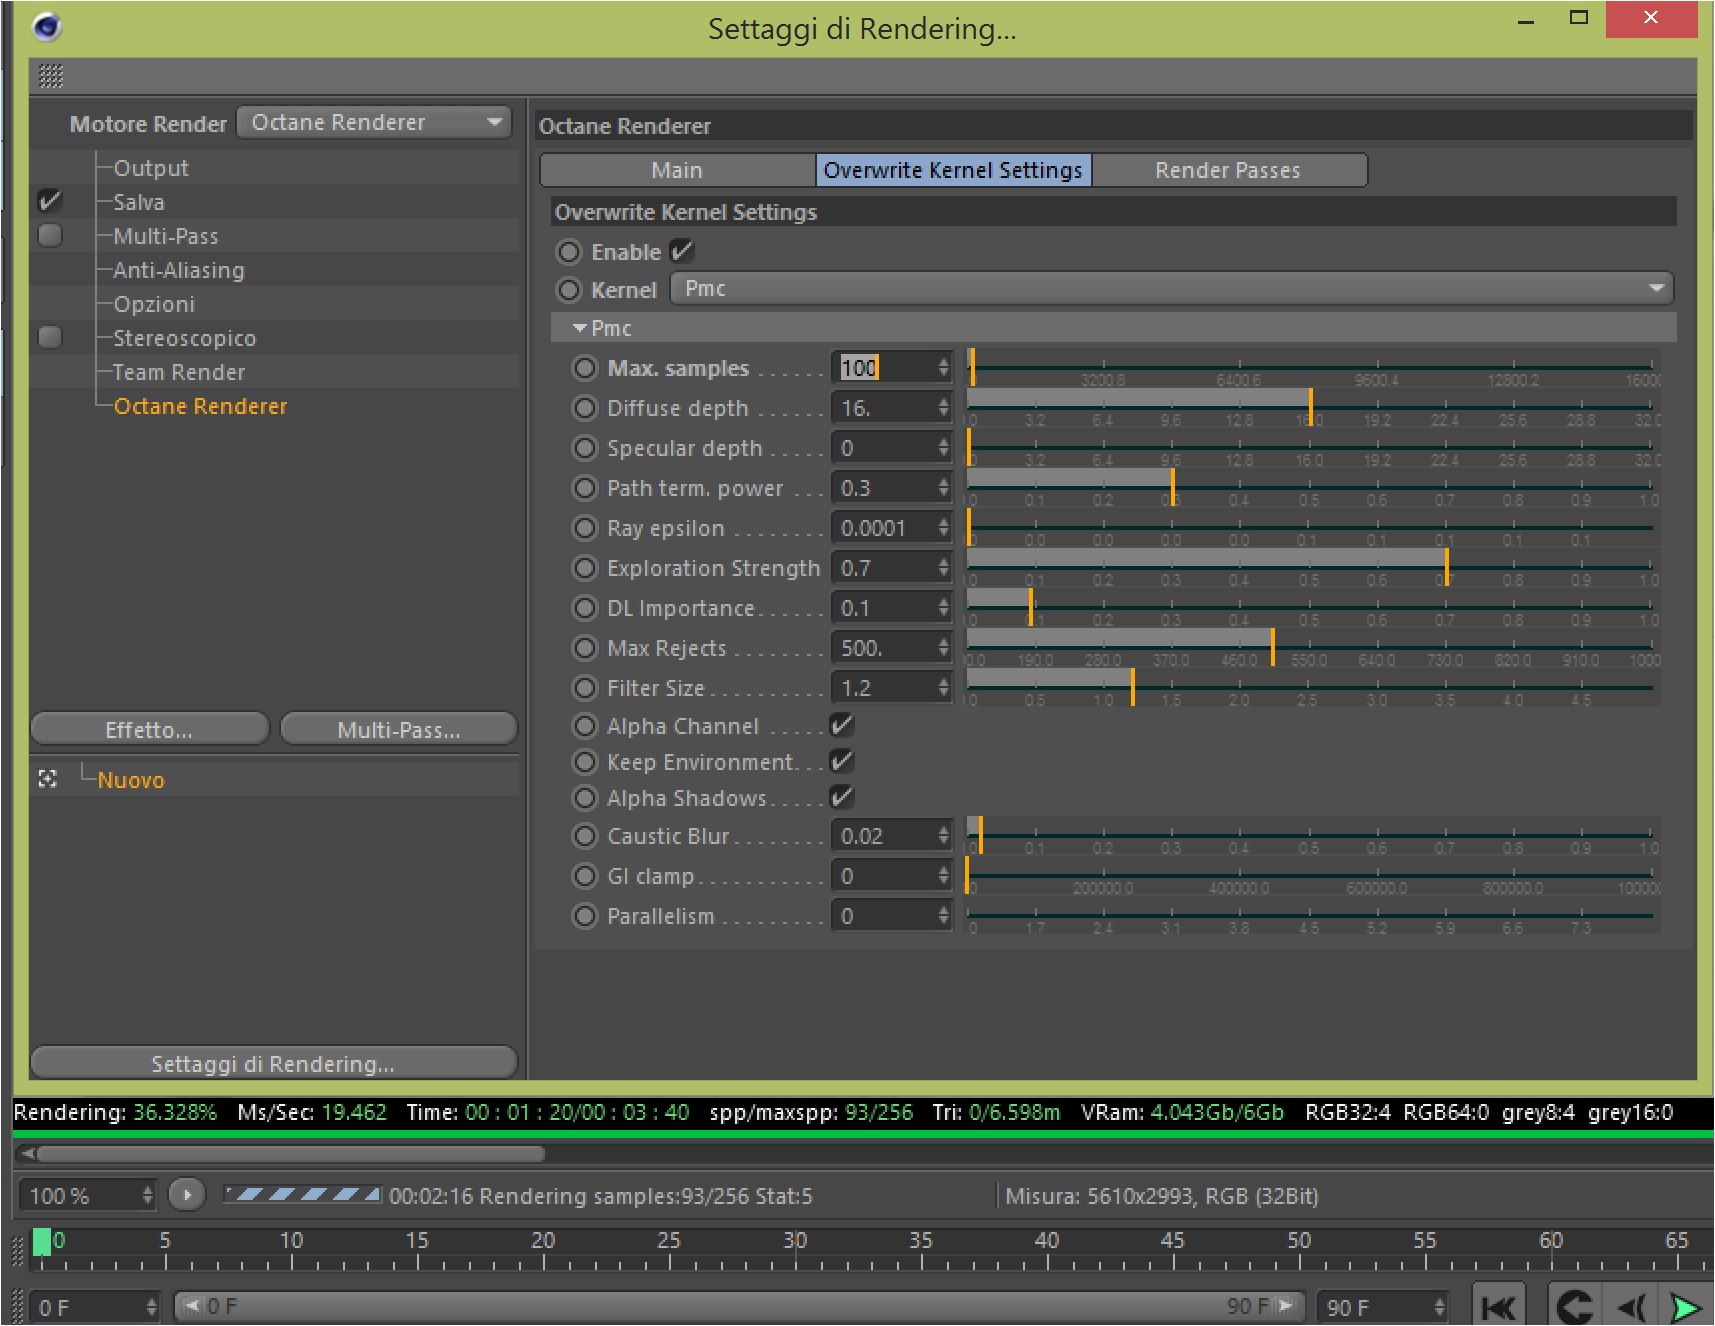This screenshot has width=1715, height=1326.
Task: Click the zoom percent stepper arrows
Action: point(147,1195)
